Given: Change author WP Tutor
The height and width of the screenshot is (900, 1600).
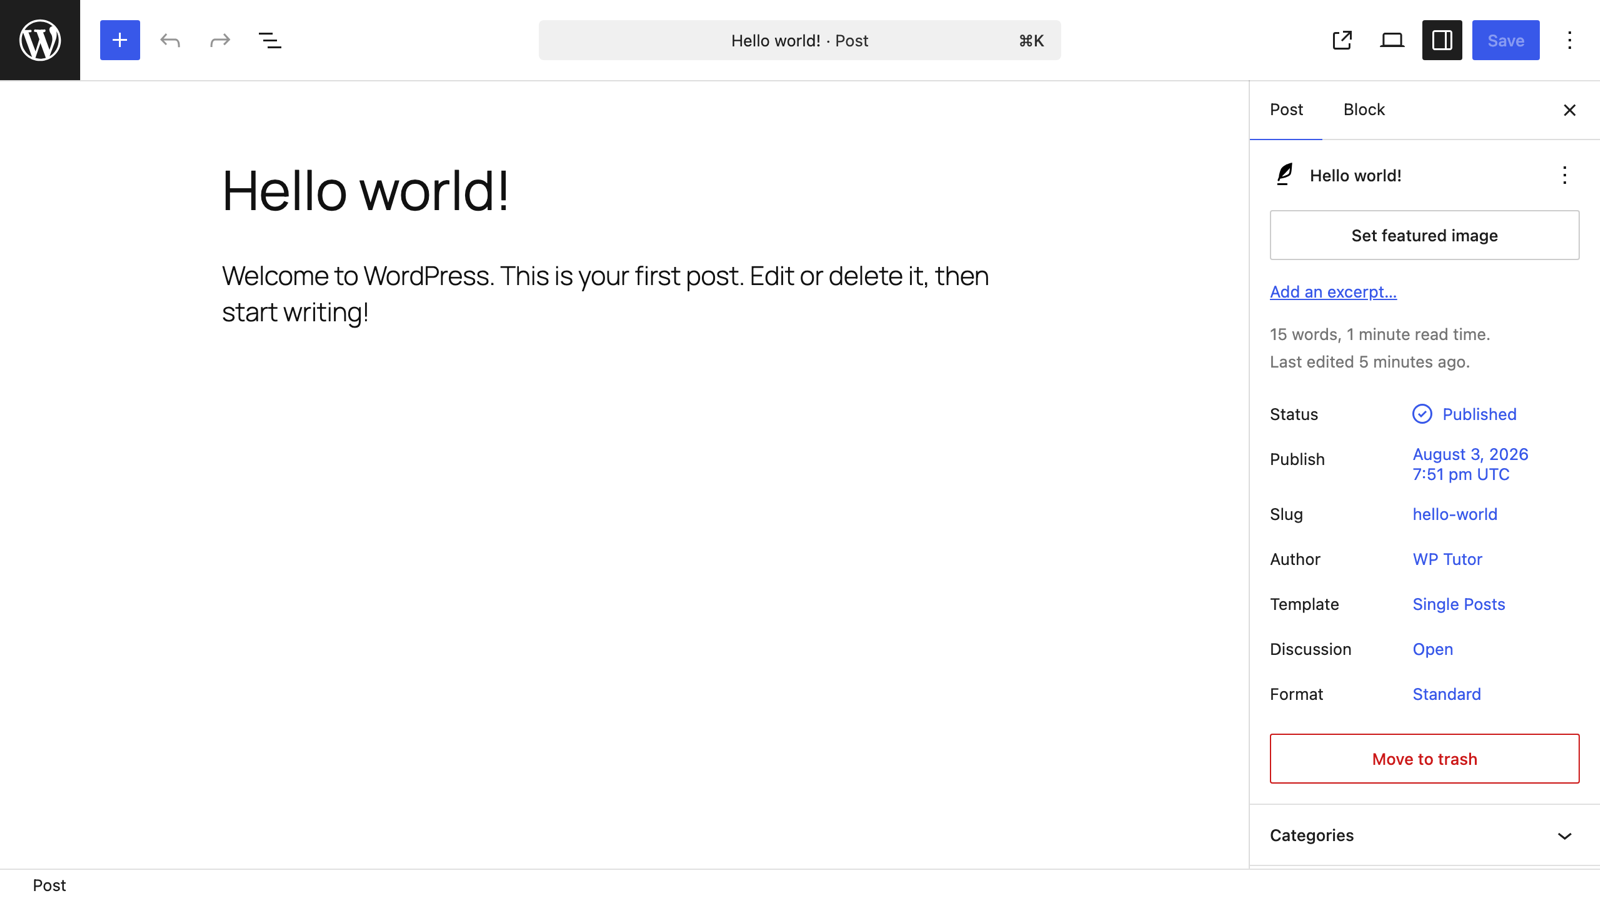Looking at the screenshot, I should pos(1446,559).
